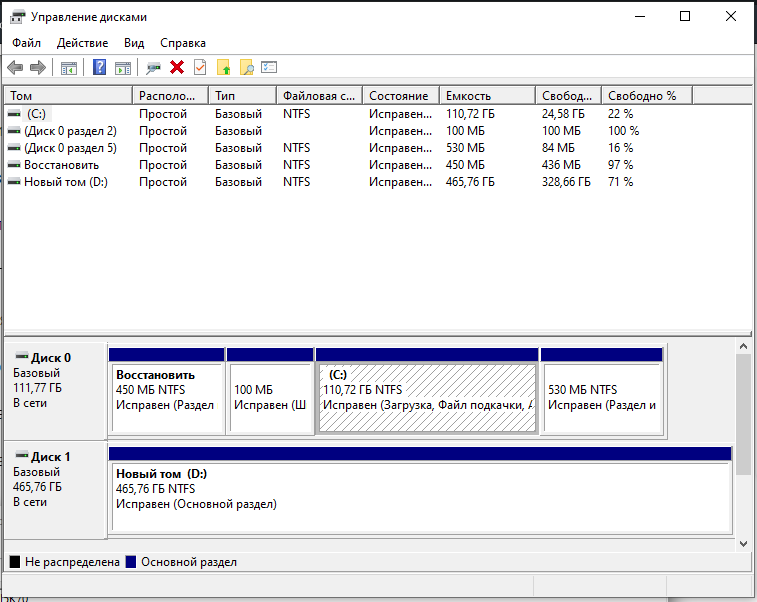Click disk icon beside (C:) volume row
This screenshot has width=757, height=602.
(x=14, y=114)
